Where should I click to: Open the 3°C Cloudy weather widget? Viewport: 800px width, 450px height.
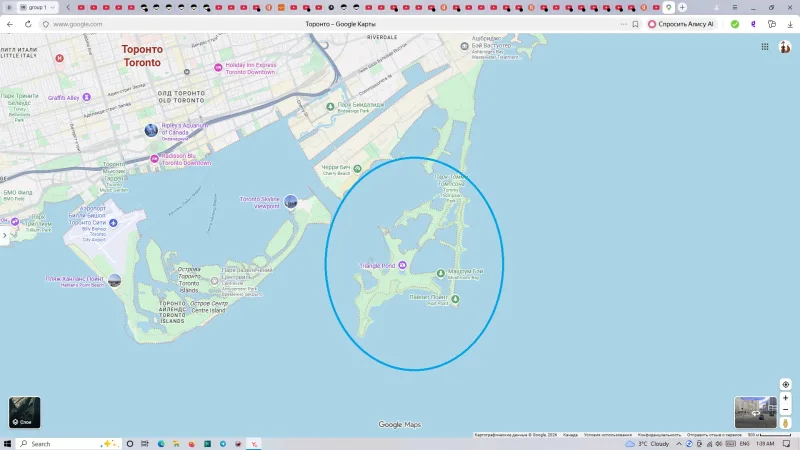tap(647, 444)
